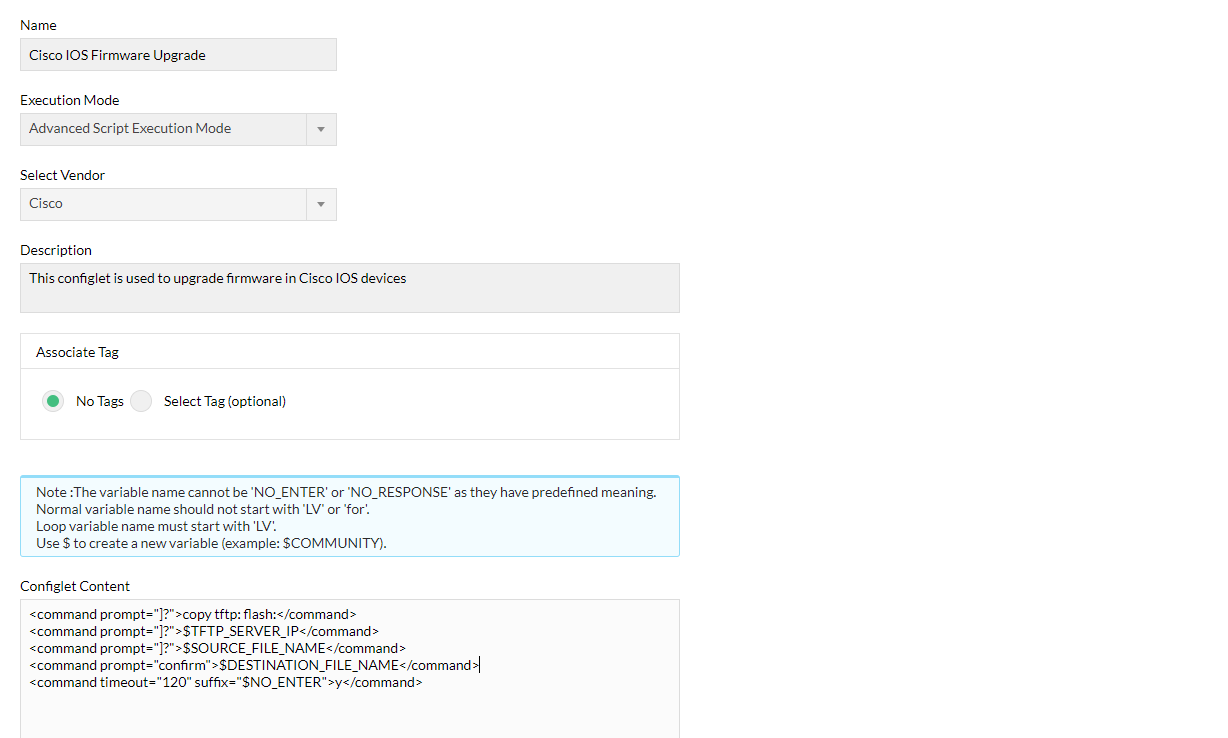Open the Select Vendor combo box showing Cisco
The image size is (1228, 738).
tap(178, 204)
